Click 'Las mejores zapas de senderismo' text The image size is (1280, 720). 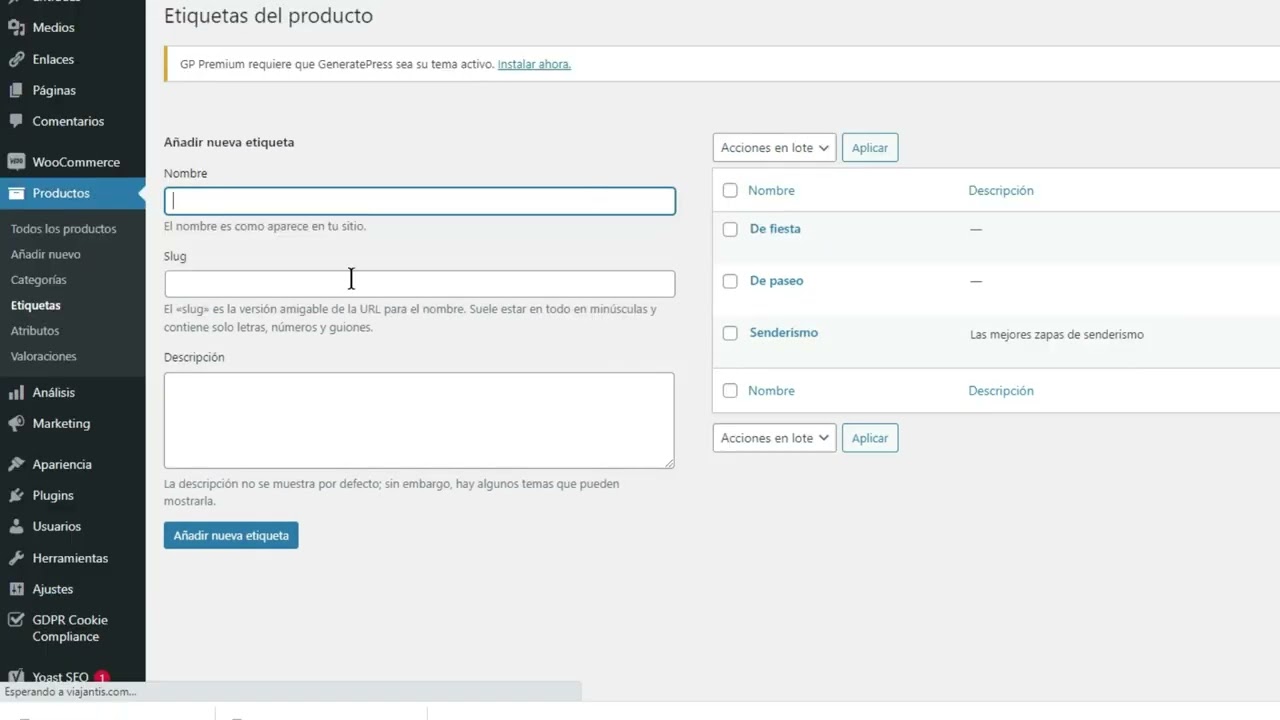[x=1057, y=335]
